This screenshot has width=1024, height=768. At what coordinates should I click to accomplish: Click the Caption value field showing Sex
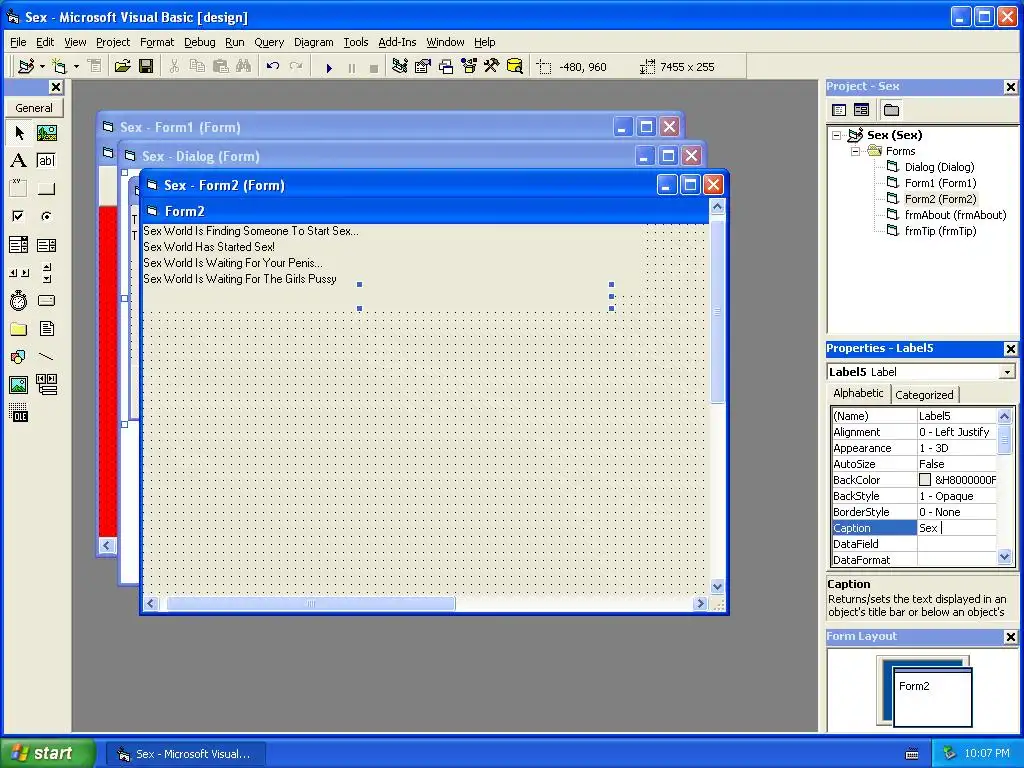pyautogui.click(x=957, y=528)
